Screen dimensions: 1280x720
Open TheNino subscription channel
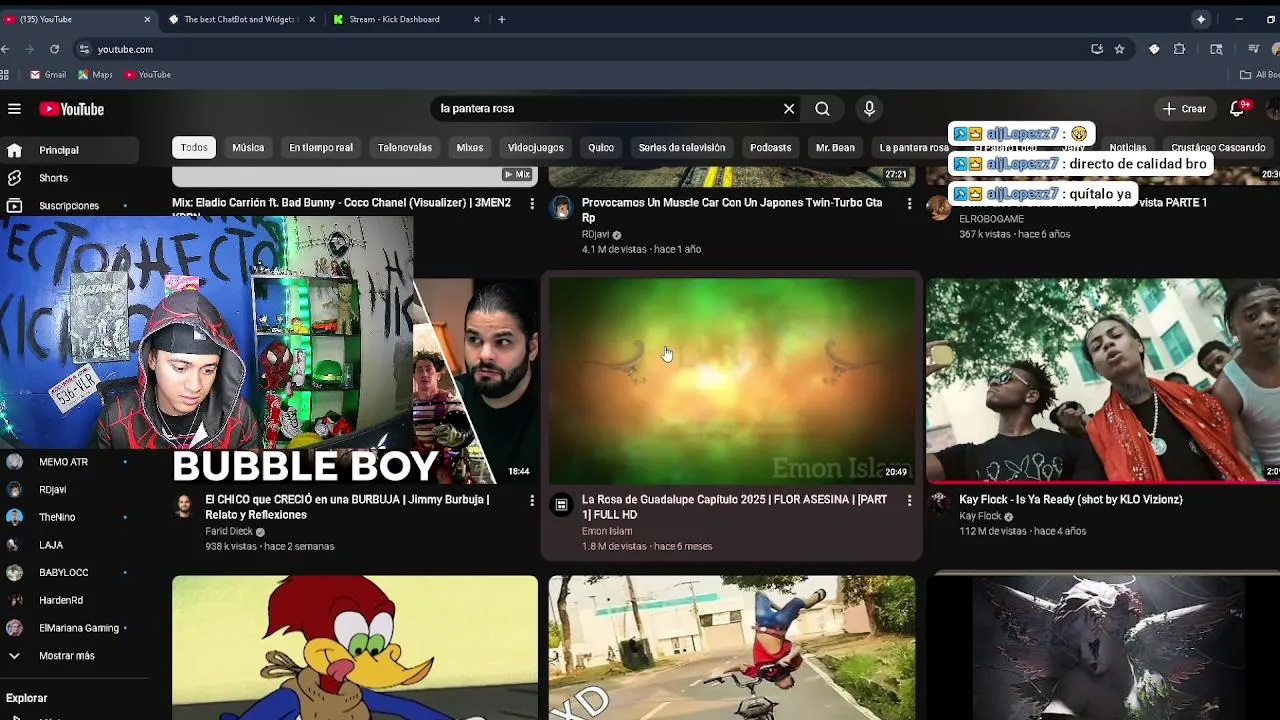pos(70,517)
